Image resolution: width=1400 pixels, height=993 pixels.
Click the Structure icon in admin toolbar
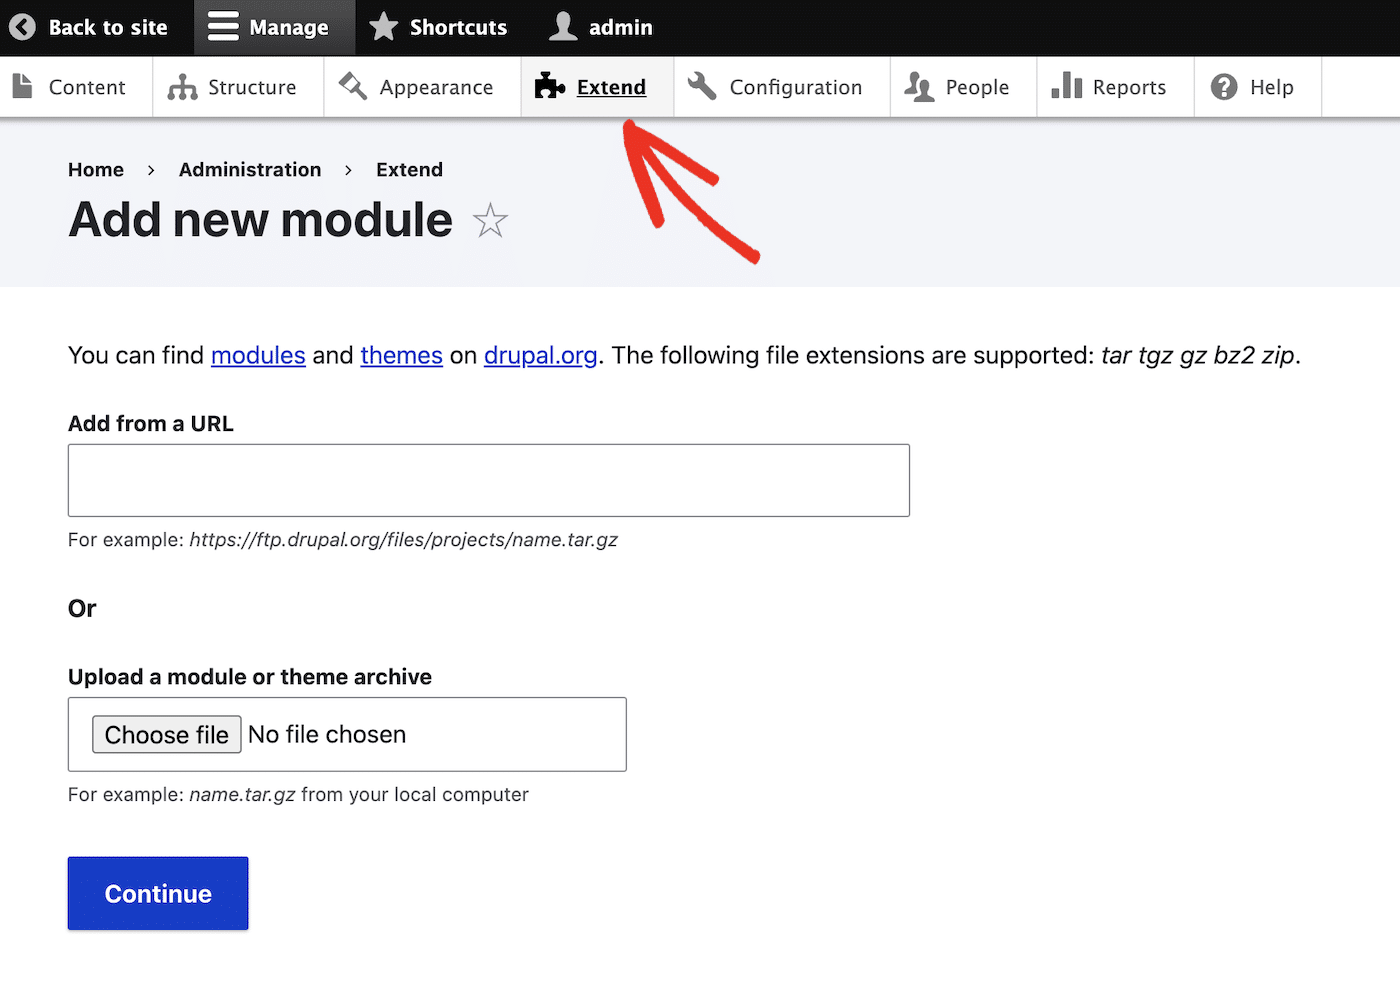[181, 87]
